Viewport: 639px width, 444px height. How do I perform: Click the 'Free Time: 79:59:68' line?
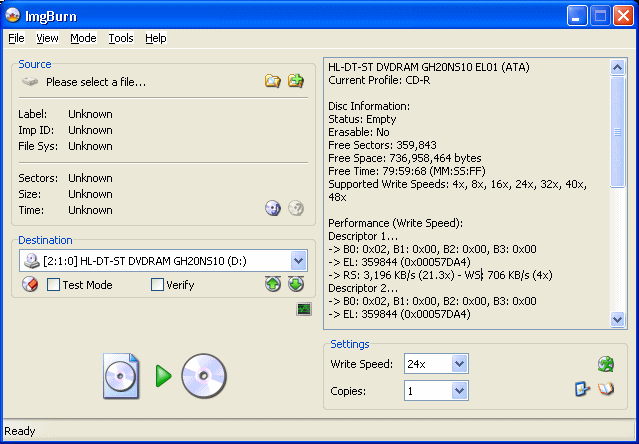[407, 171]
